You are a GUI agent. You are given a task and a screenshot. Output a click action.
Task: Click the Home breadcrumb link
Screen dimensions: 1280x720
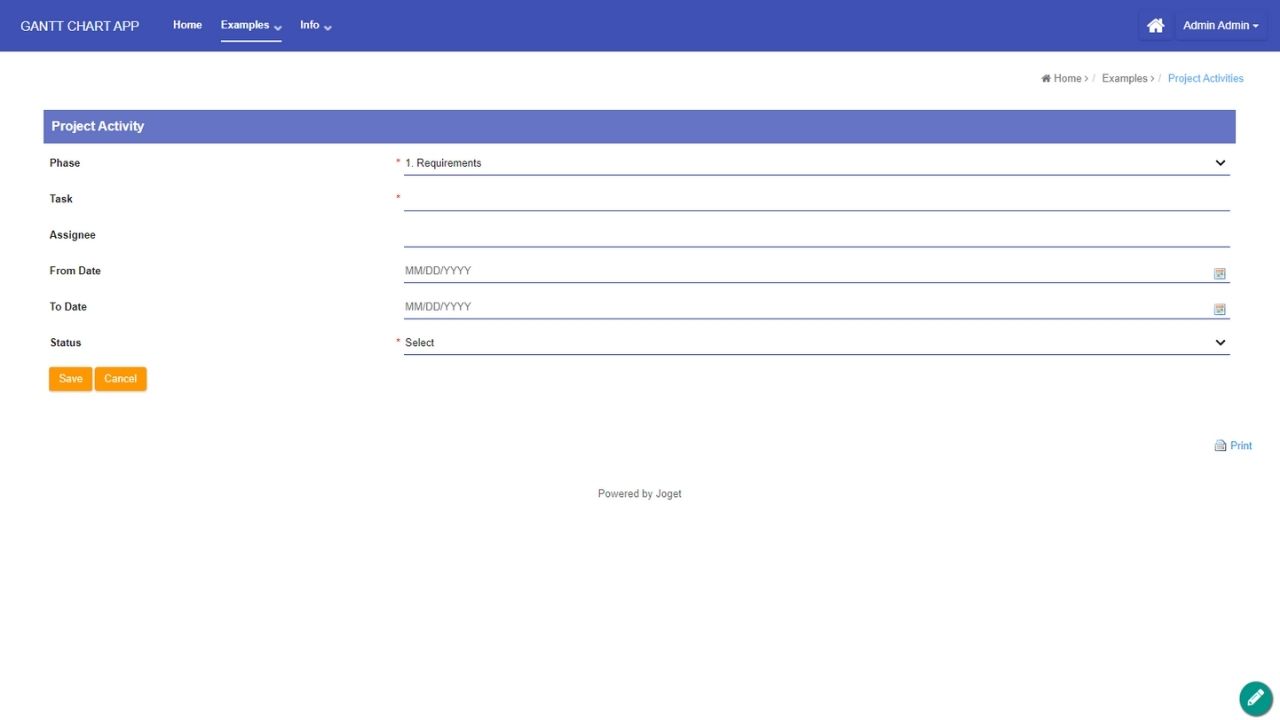(1066, 78)
